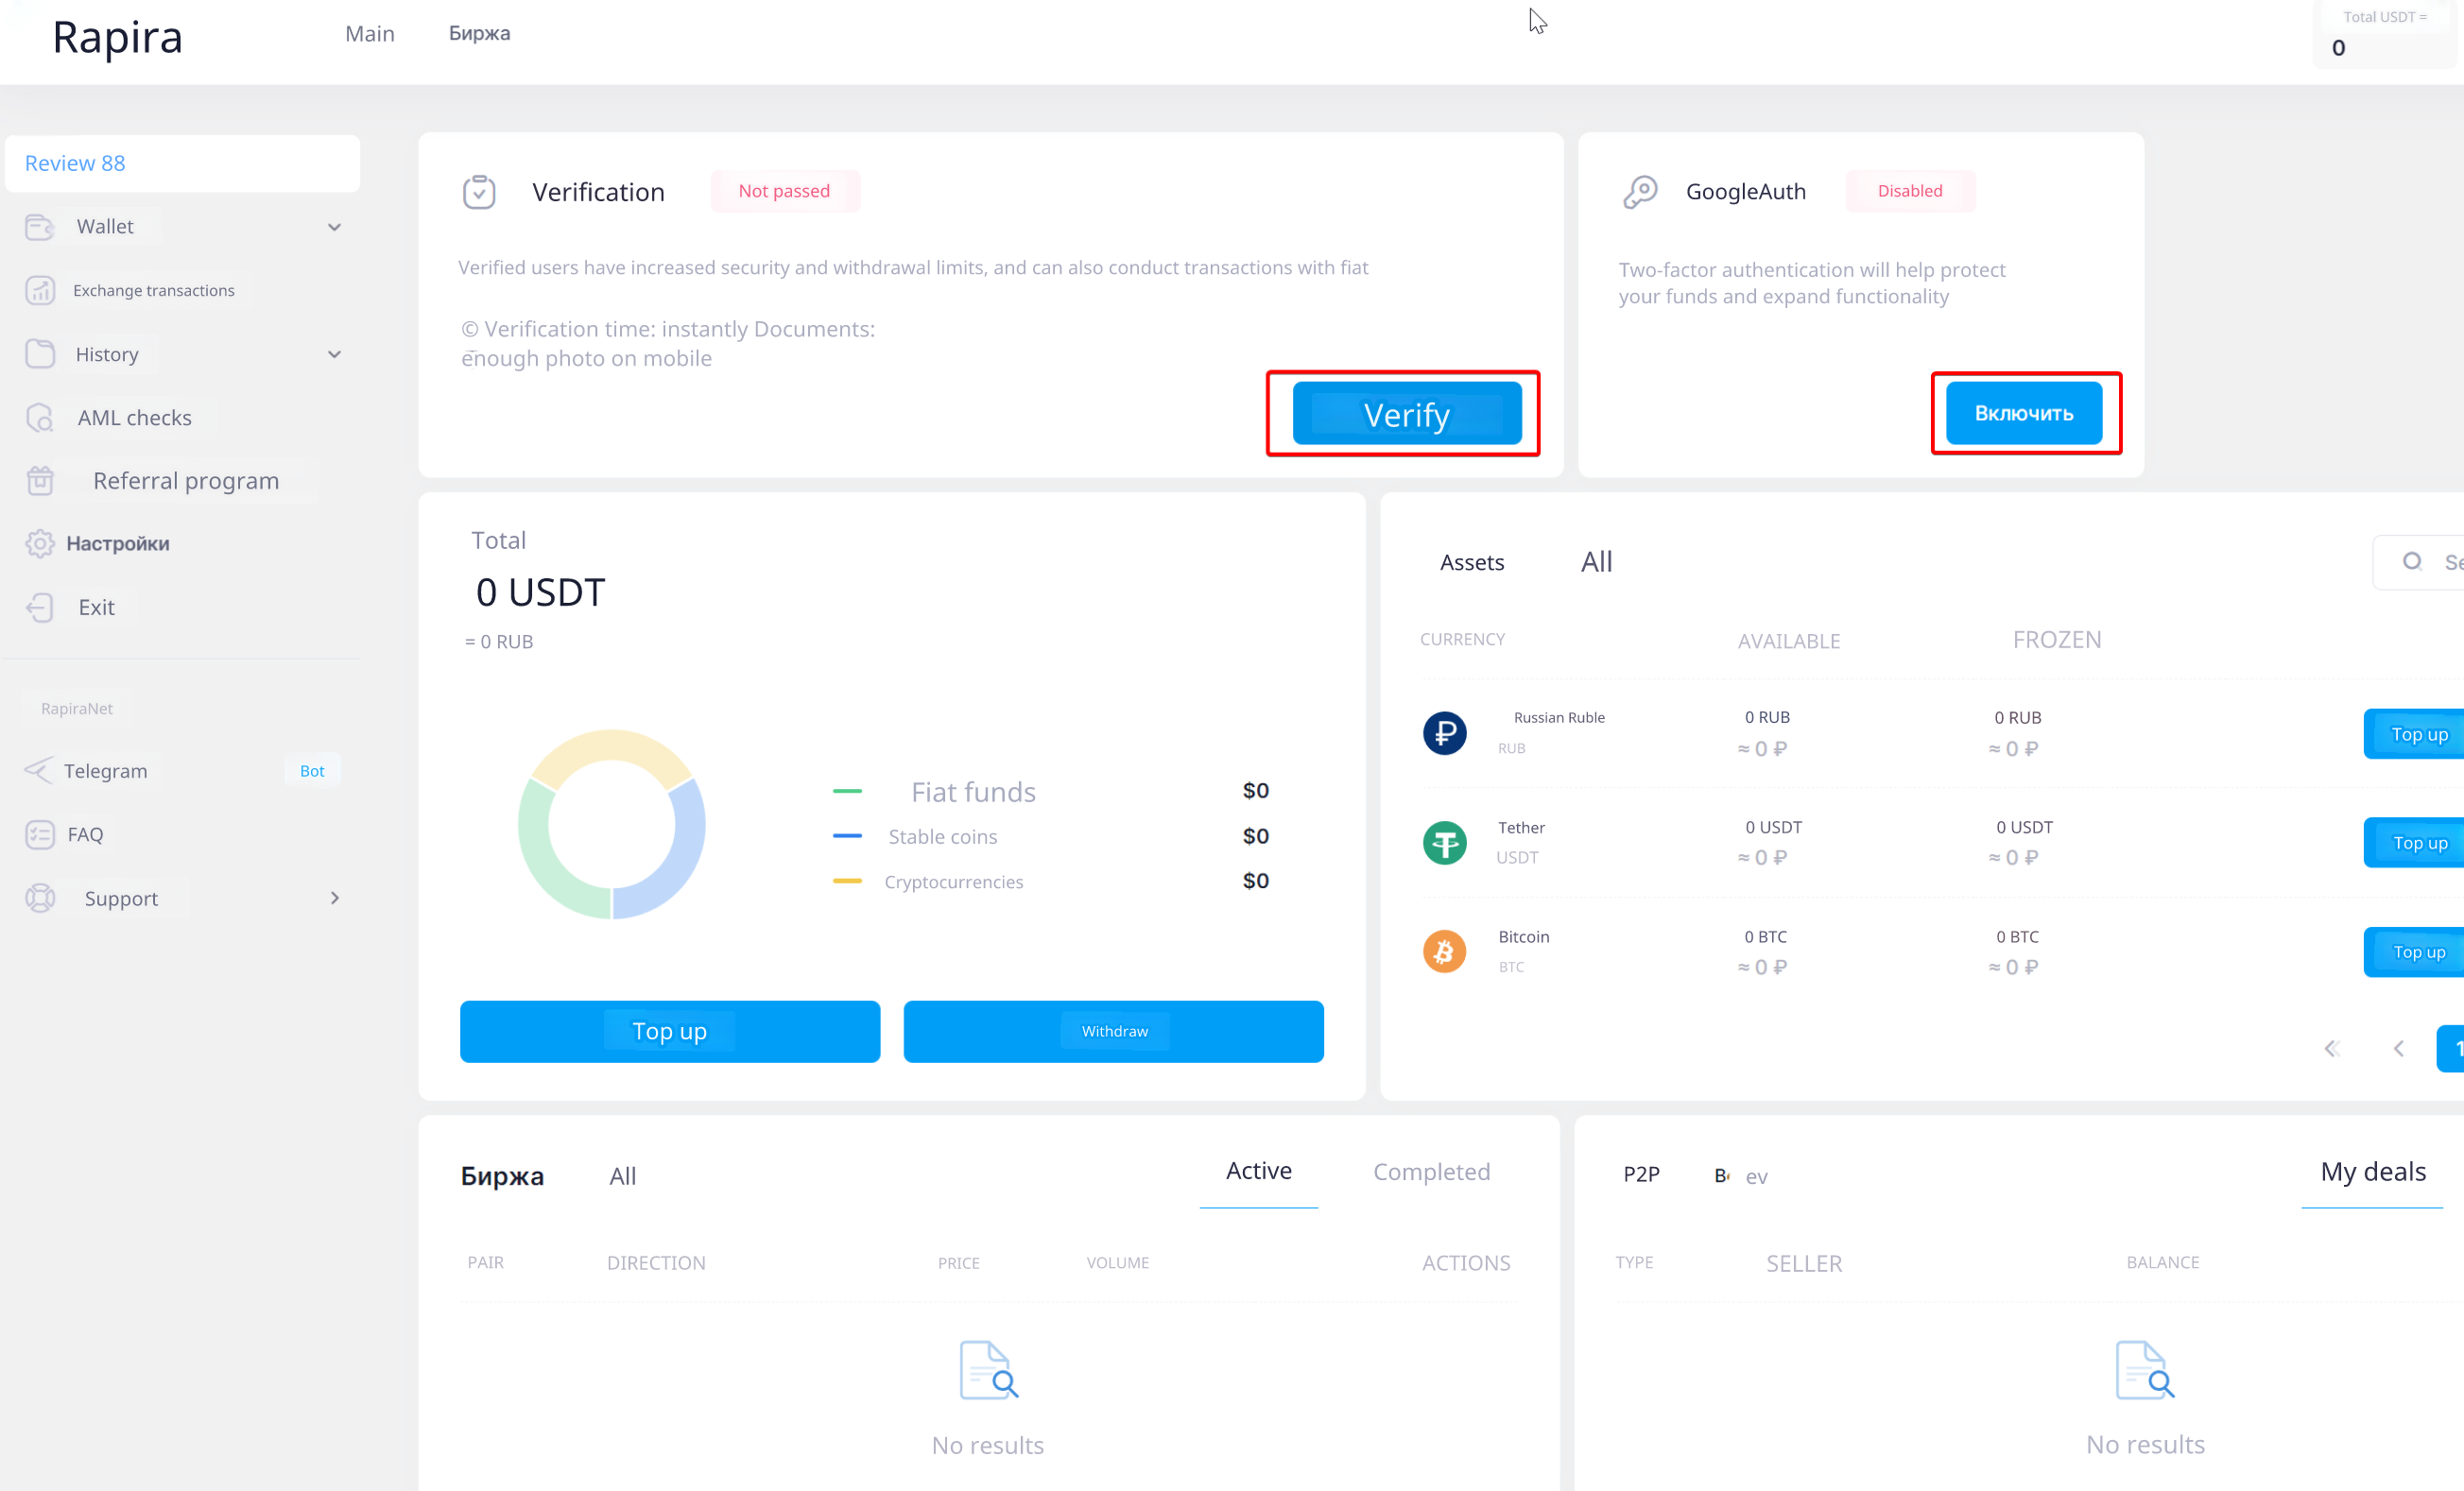Click the Wallet icon in sidebar
The image size is (2464, 1491).
39,227
